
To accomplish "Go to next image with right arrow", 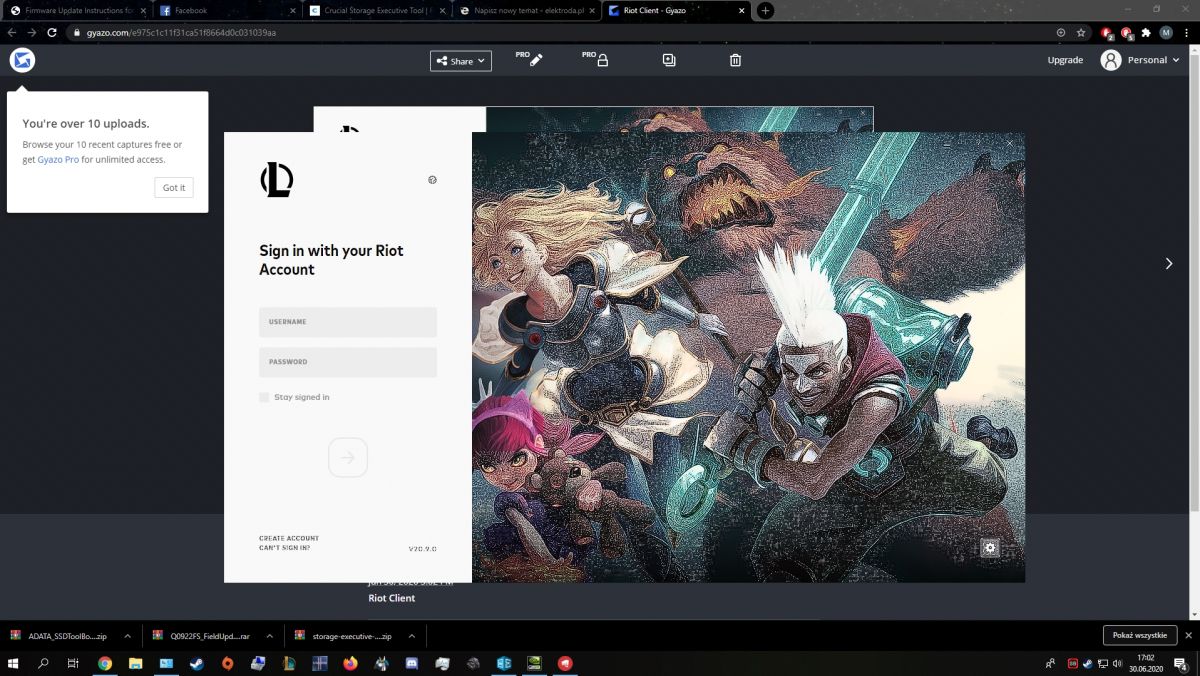I will (1169, 263).
